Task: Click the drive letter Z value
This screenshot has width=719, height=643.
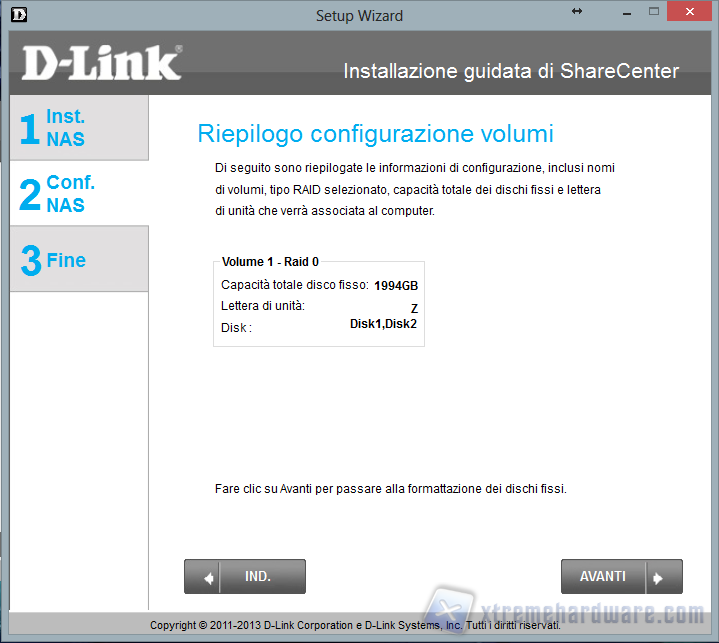Action: pyautogui.click(x=414, y=309)
